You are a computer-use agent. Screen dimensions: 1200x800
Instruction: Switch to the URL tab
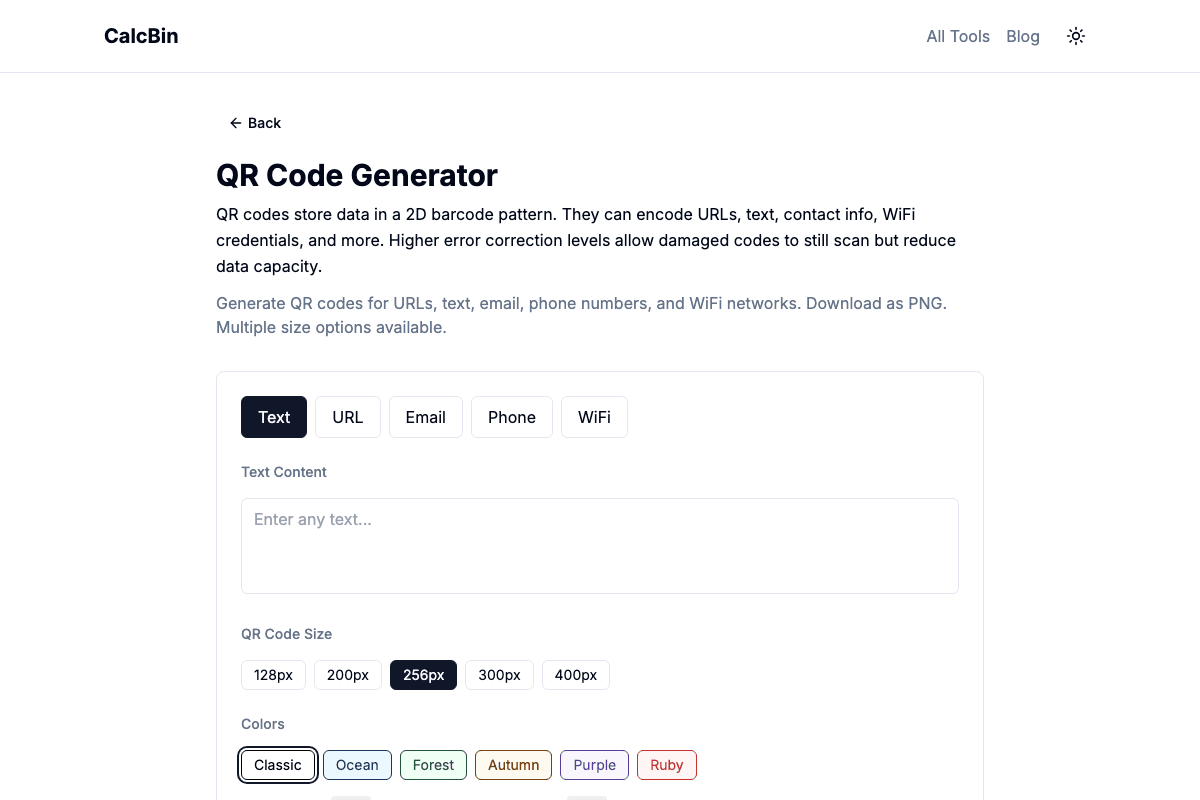(348, 417)
